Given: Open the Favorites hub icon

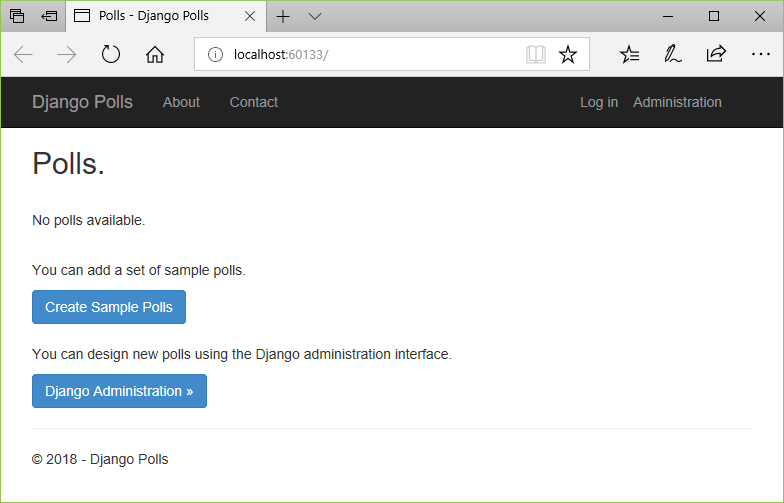Looking at the screenshot, I should click(629, 55).
